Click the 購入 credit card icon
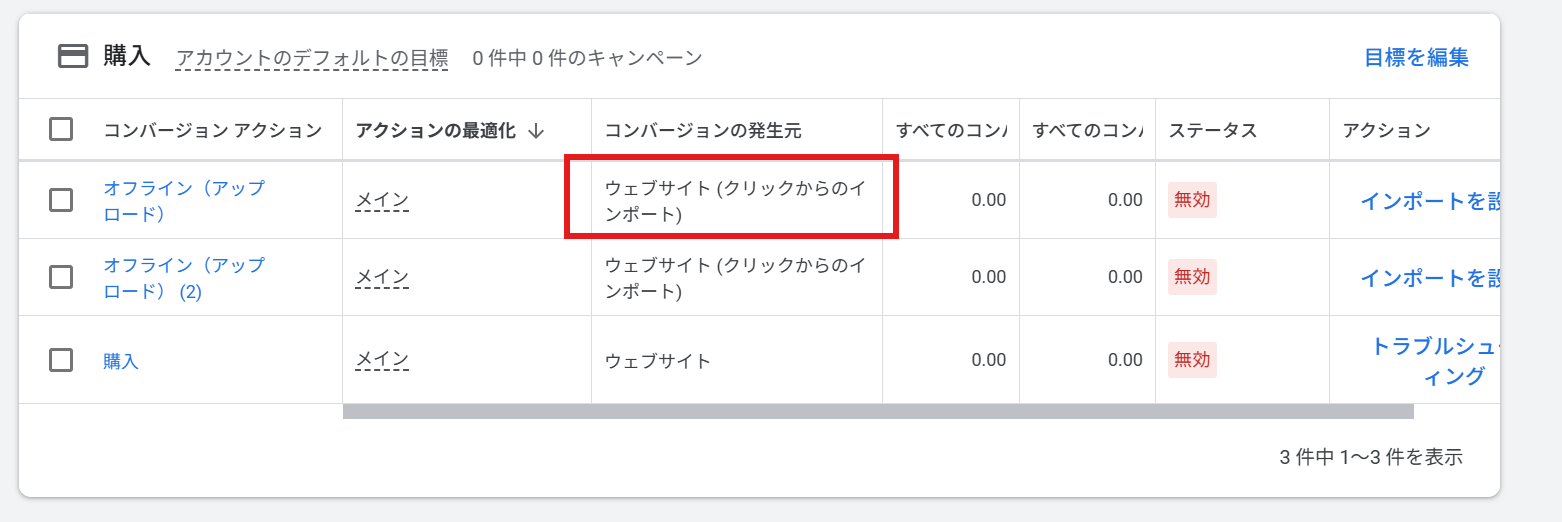Viewport: 1562px width, 522px height. tap(73, 56)
